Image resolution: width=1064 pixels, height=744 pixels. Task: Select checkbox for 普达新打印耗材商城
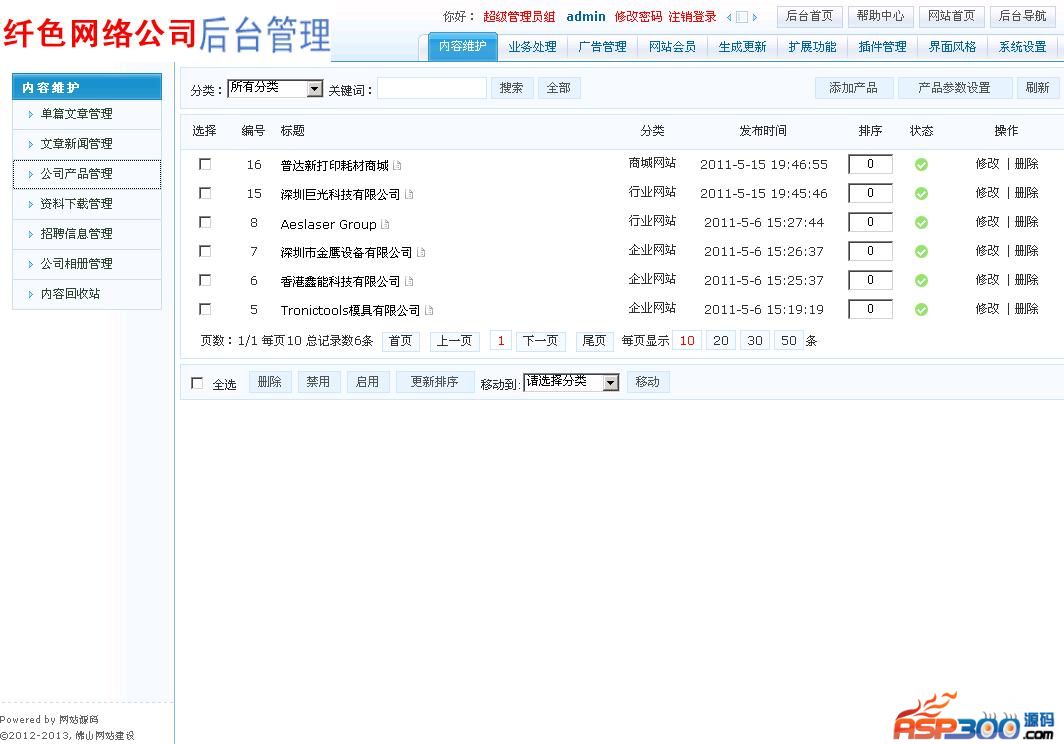click(x=205, y=164)
